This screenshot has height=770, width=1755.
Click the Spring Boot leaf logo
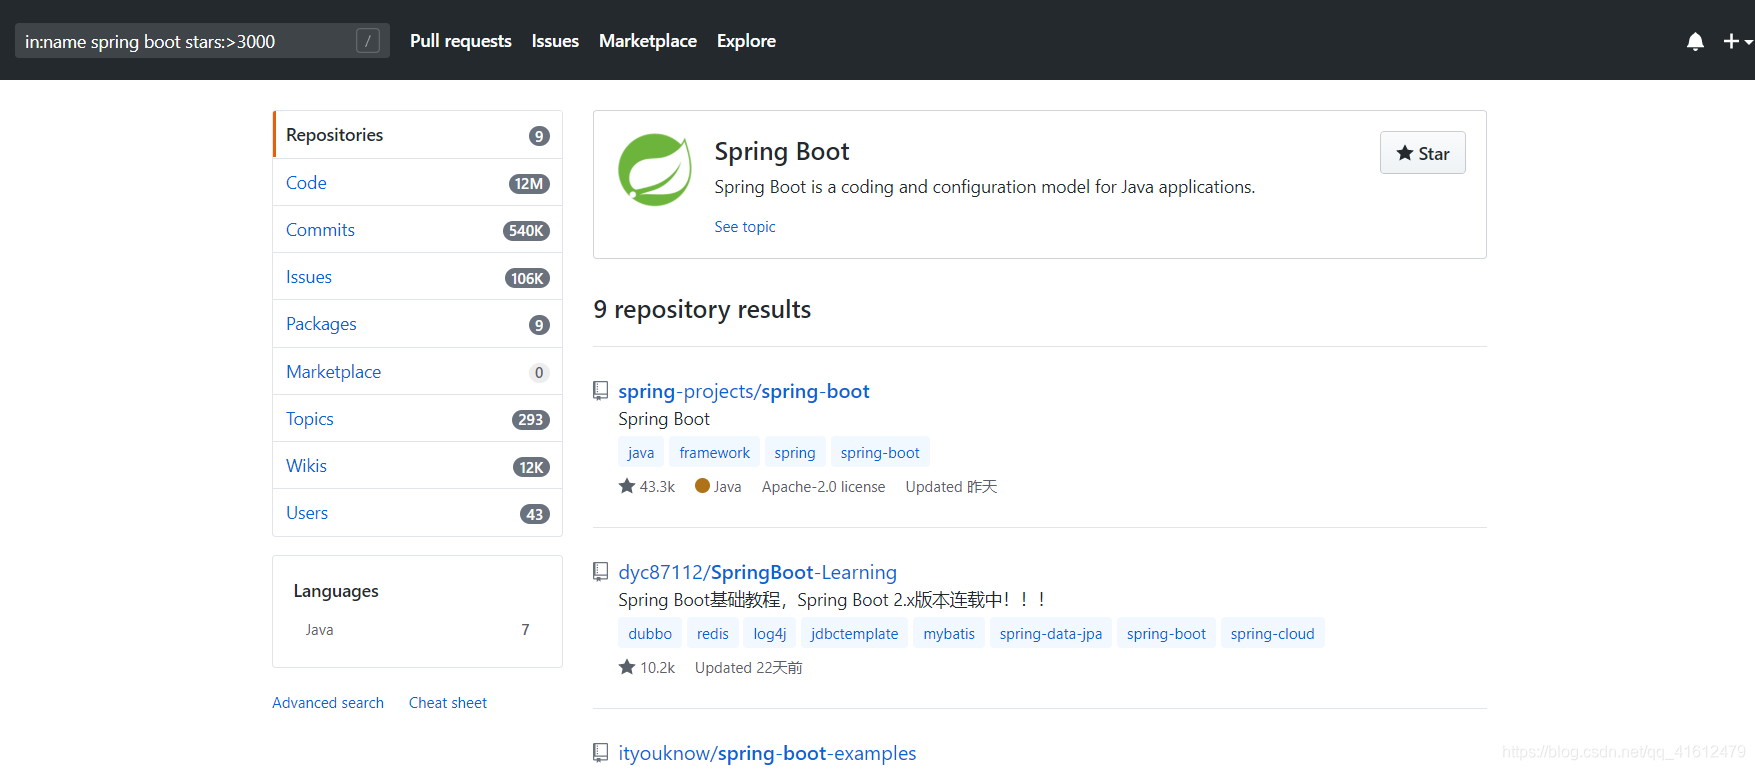coord(655,170)
